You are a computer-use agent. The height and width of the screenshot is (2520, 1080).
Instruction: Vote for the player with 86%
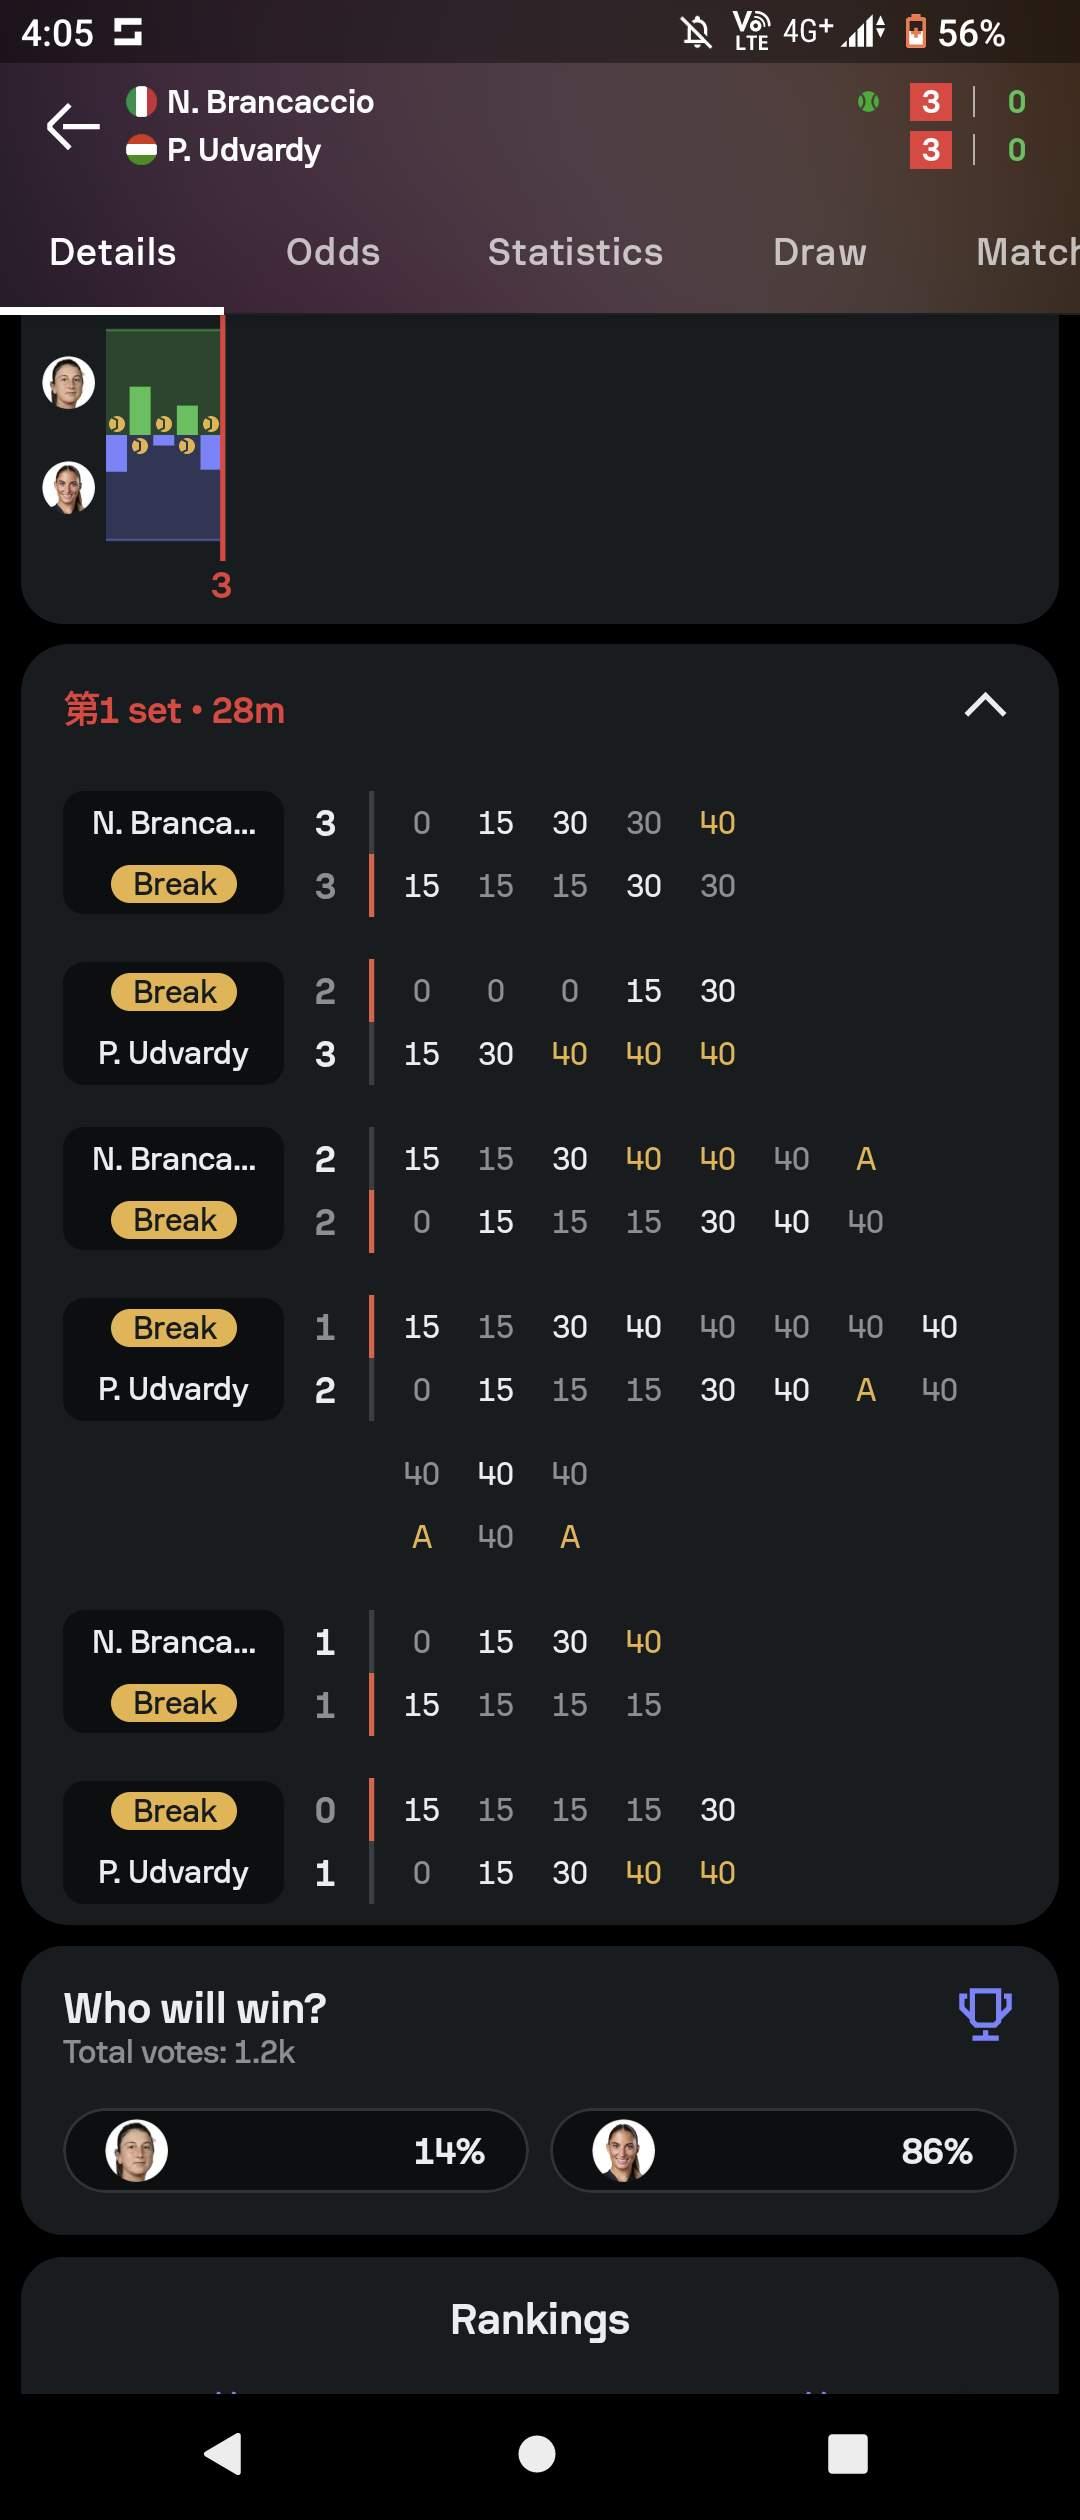(783, 2150)
